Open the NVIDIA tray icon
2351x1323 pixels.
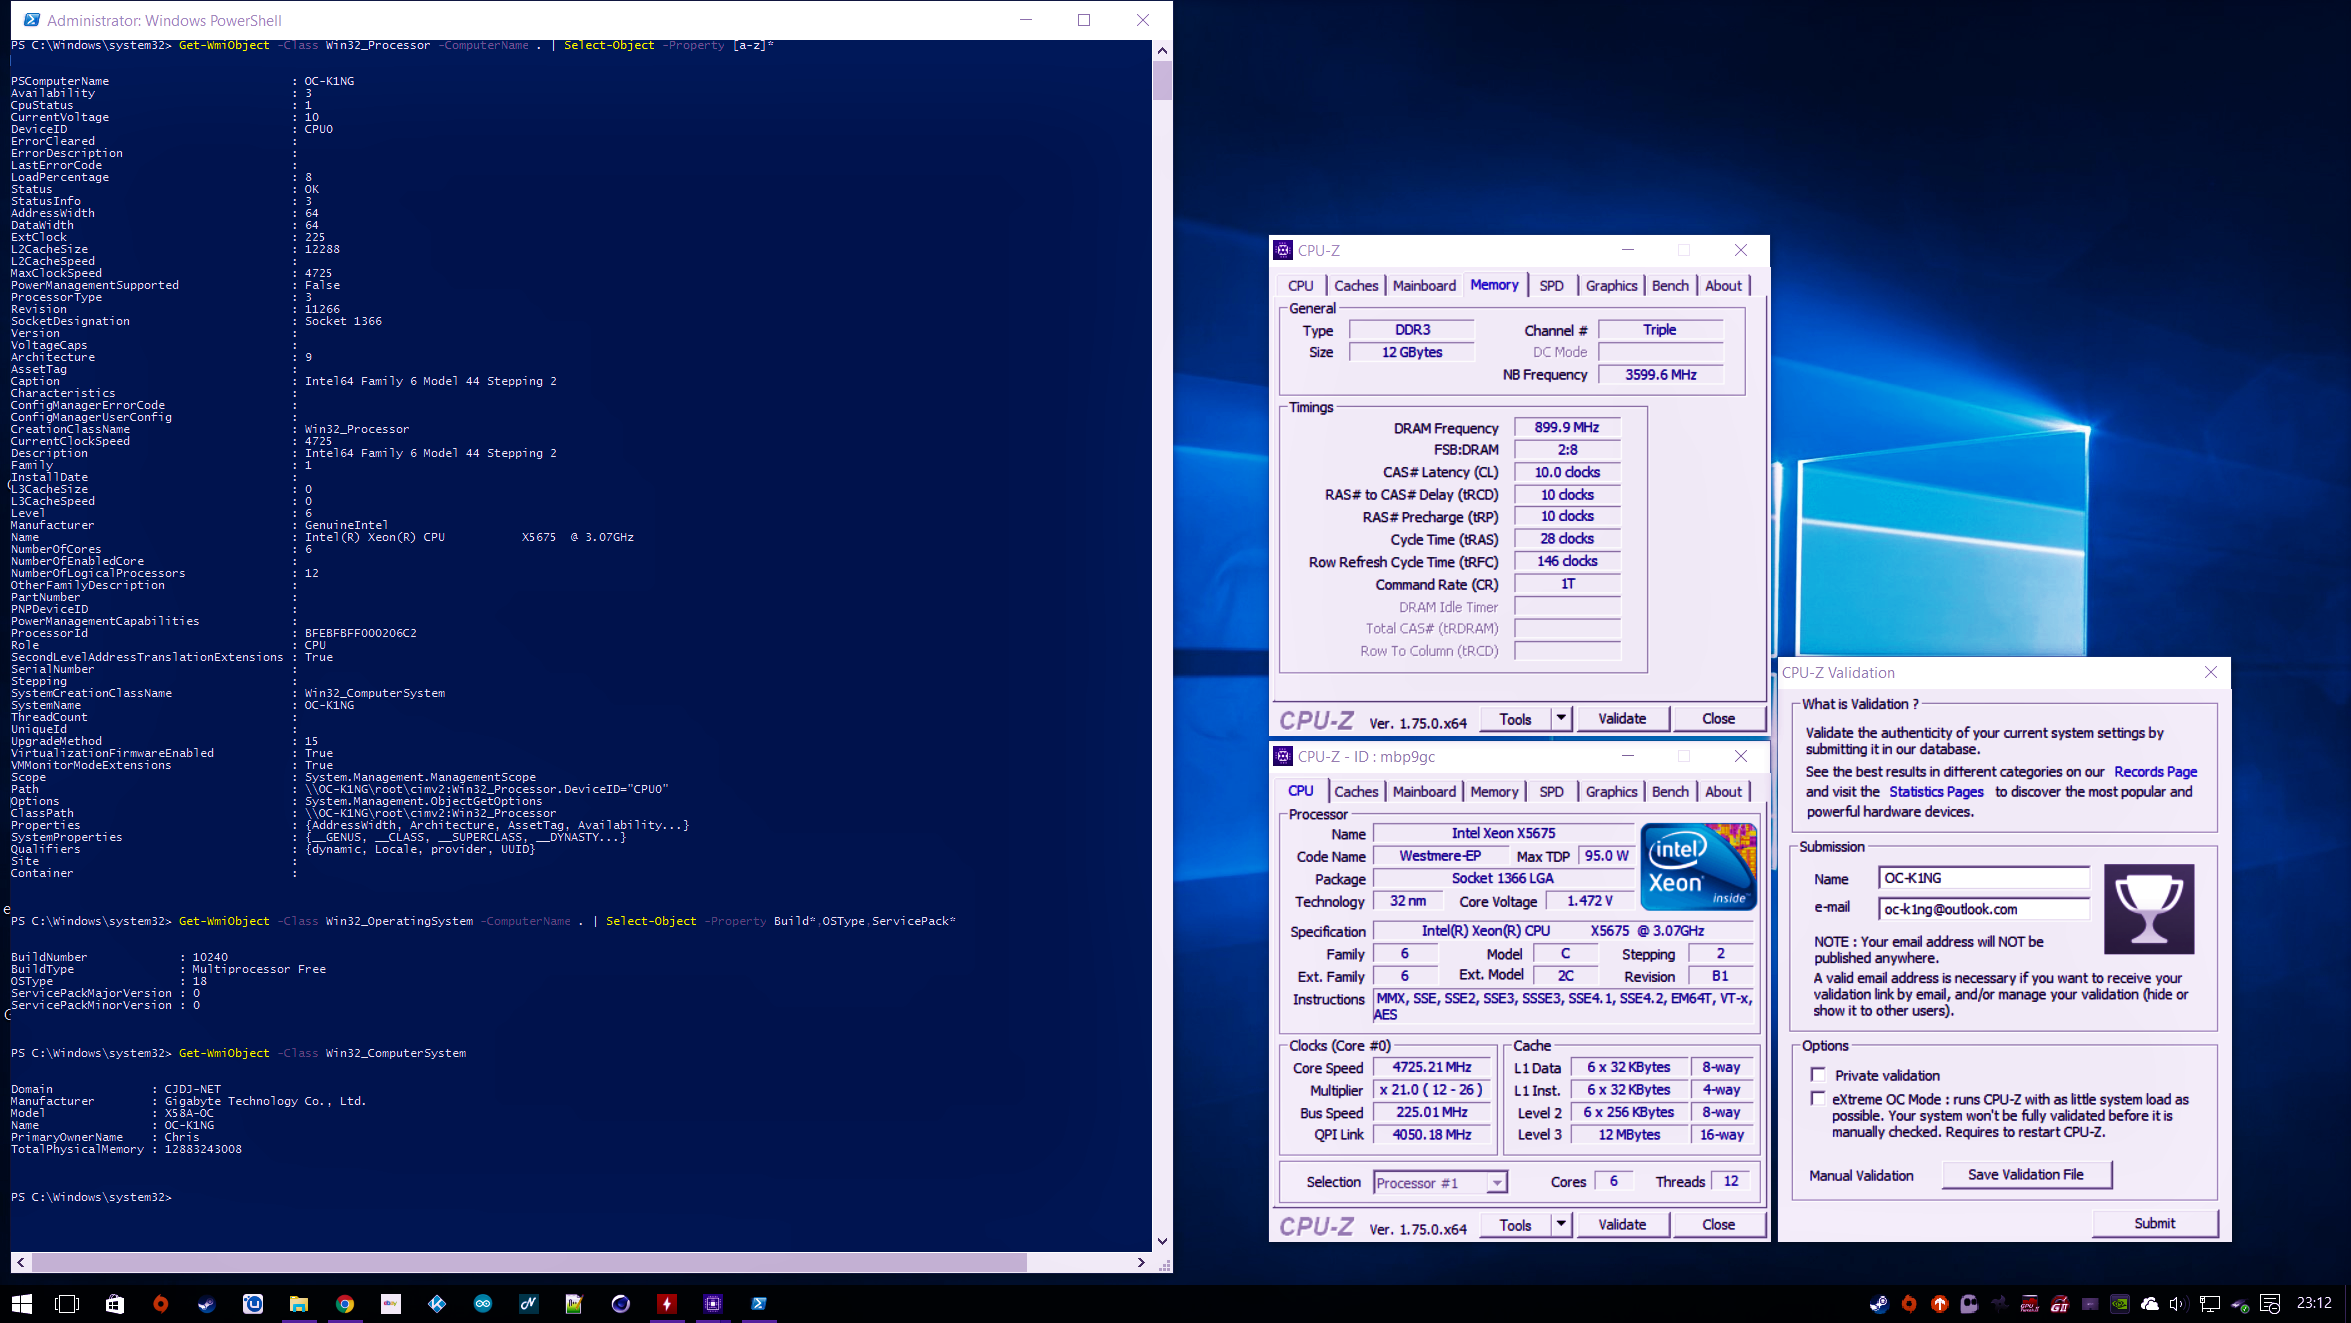point(2119,1303)
